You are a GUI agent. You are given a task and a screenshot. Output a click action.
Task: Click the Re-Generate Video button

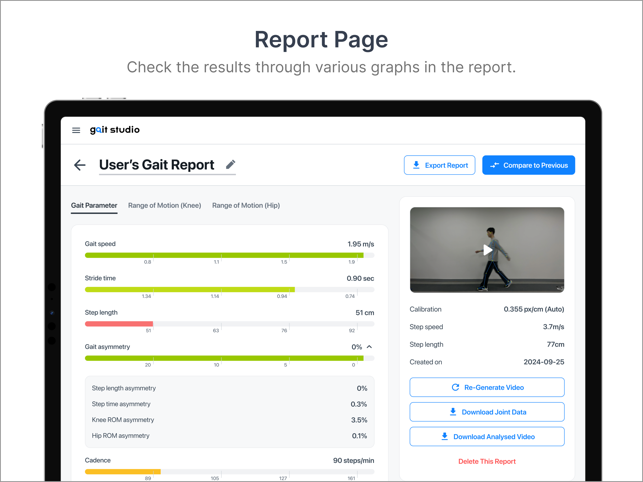487,387
